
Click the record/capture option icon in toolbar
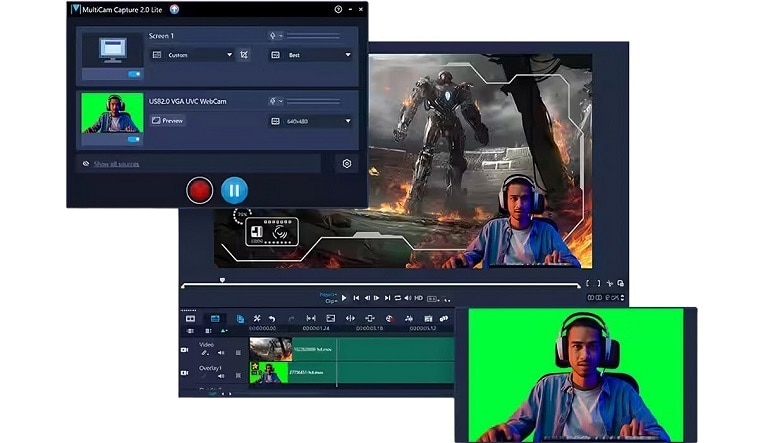[x=330, y=319]
